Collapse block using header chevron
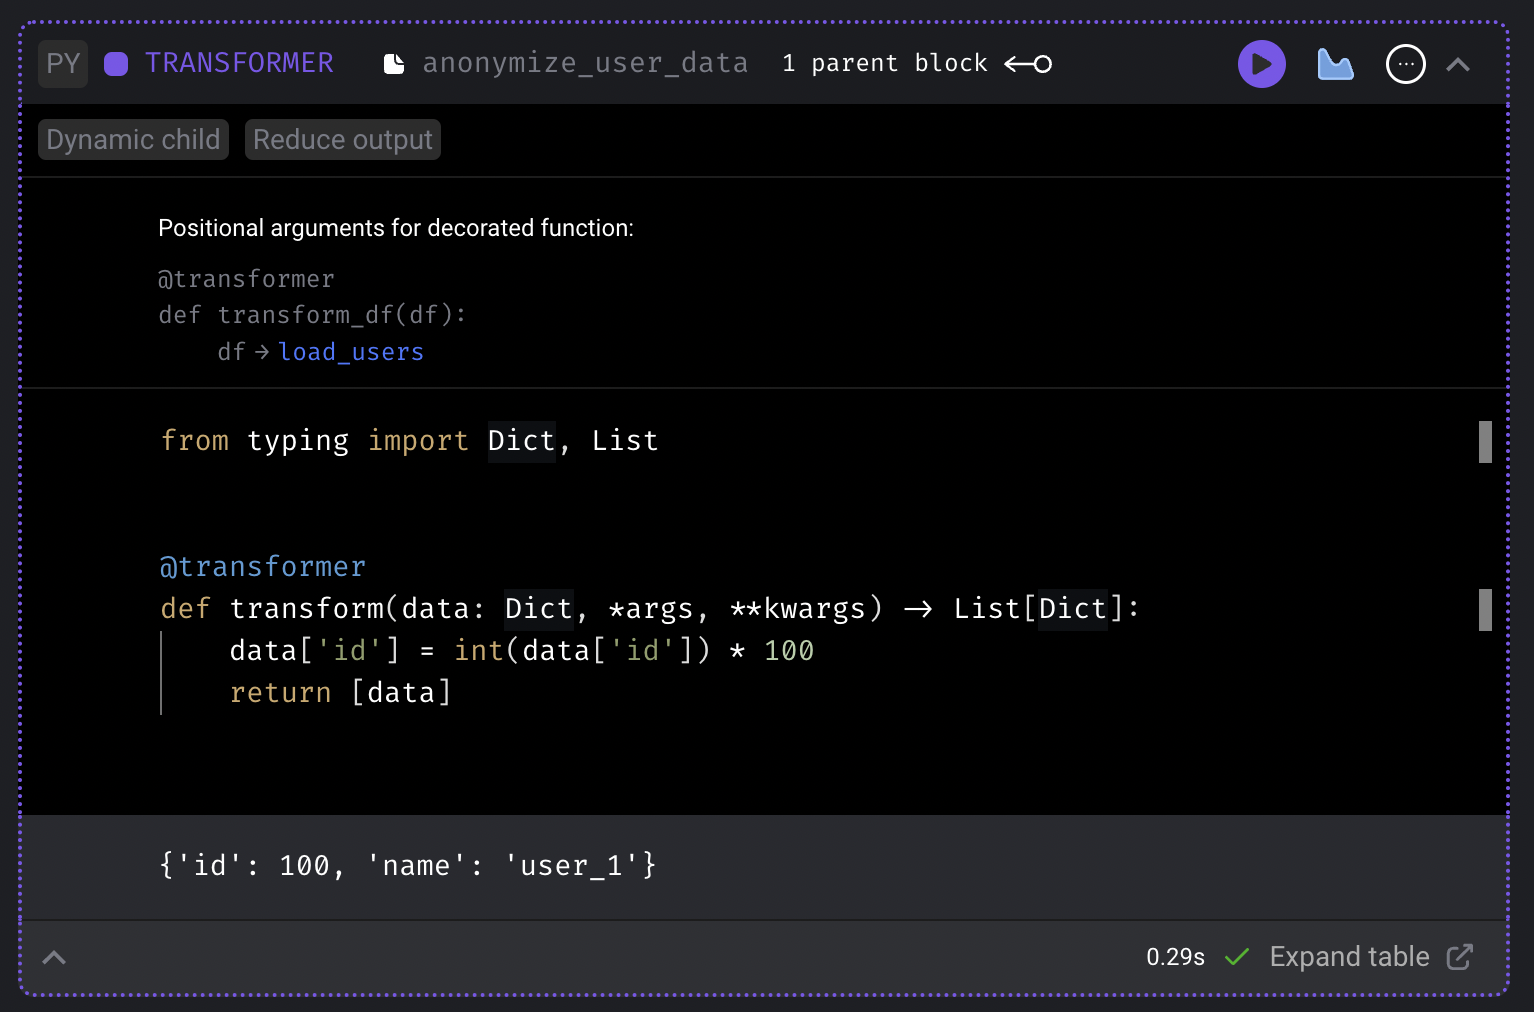 (1458, 64)
